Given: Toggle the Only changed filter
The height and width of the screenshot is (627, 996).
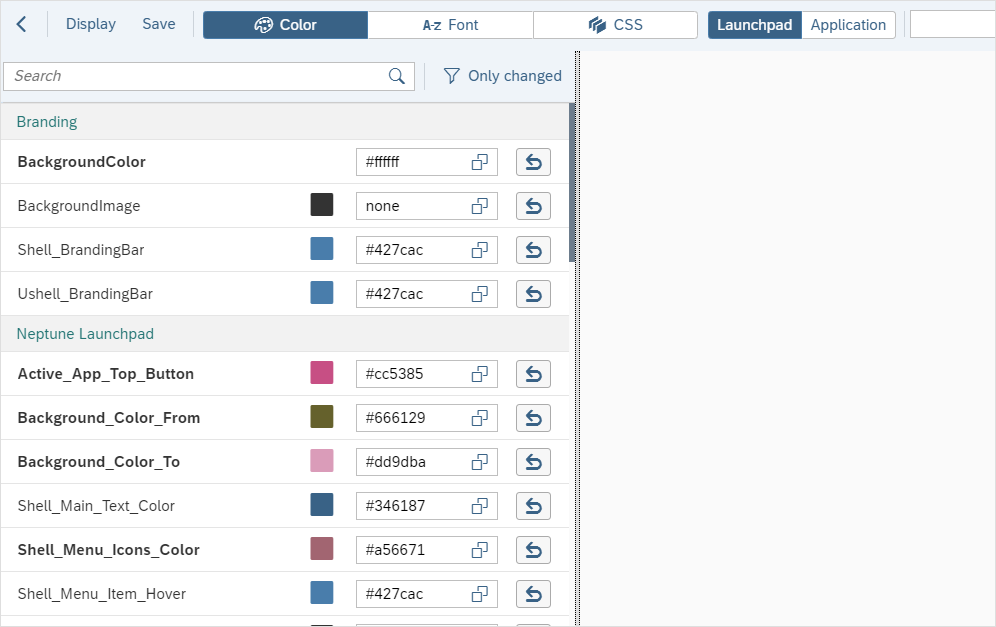Looking at the screenshot, I should 502,76.
